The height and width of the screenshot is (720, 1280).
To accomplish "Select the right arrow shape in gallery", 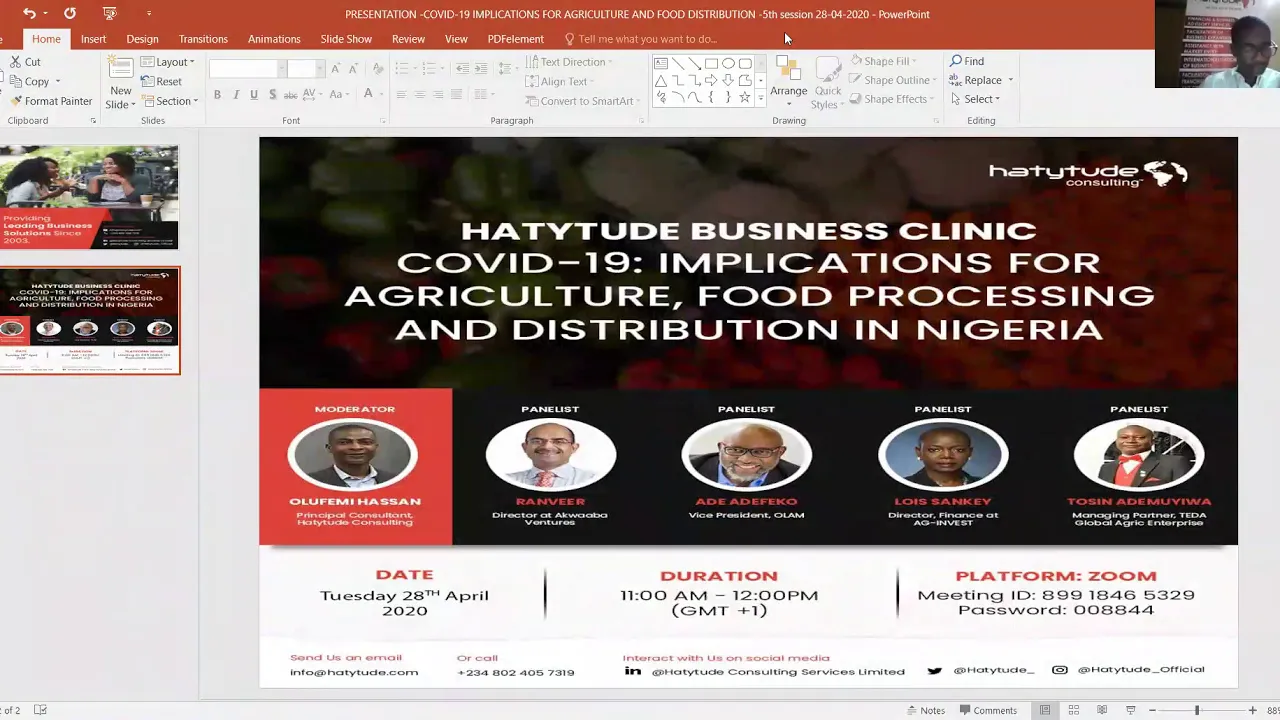I will (x=711, y=80).
